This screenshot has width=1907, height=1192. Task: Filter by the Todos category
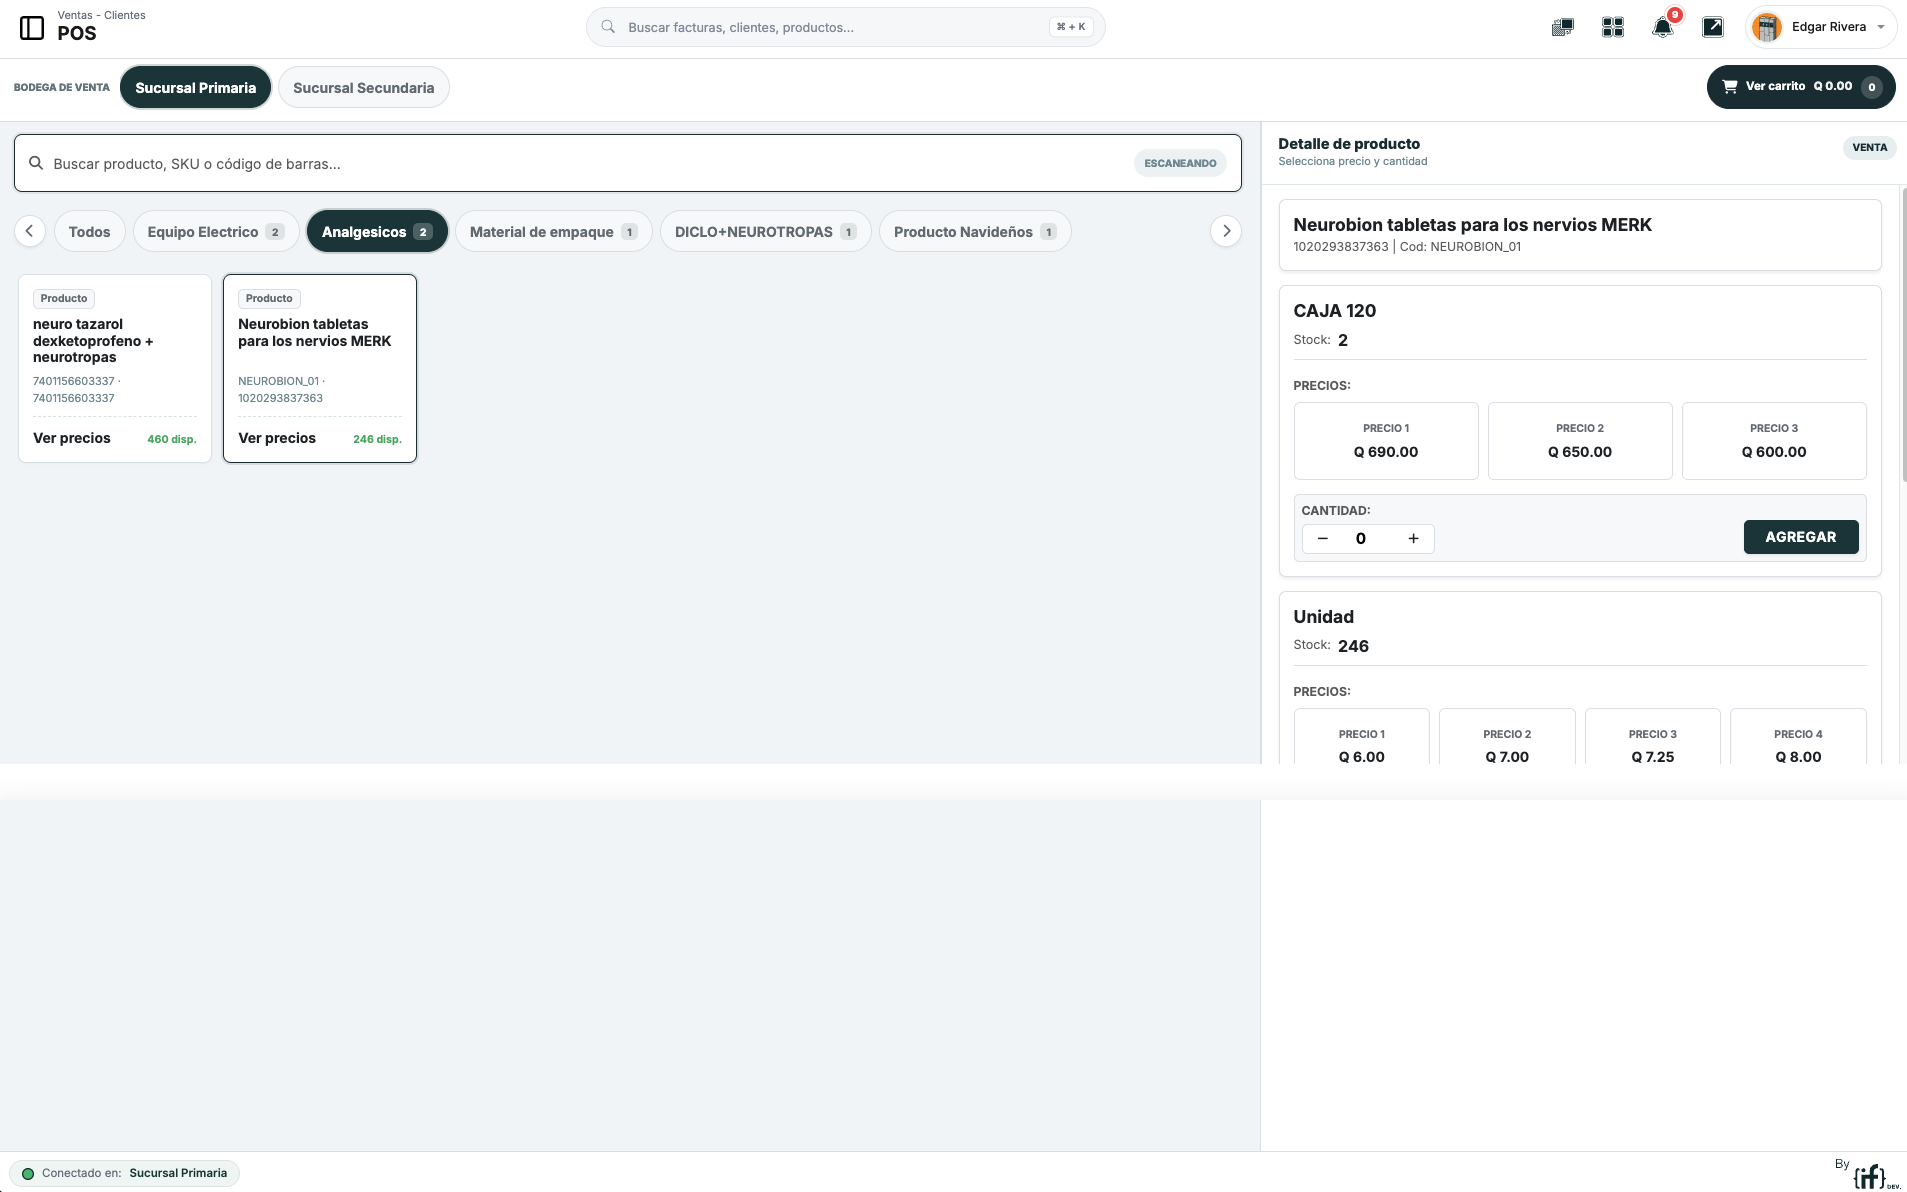click(x=90, y=231)
